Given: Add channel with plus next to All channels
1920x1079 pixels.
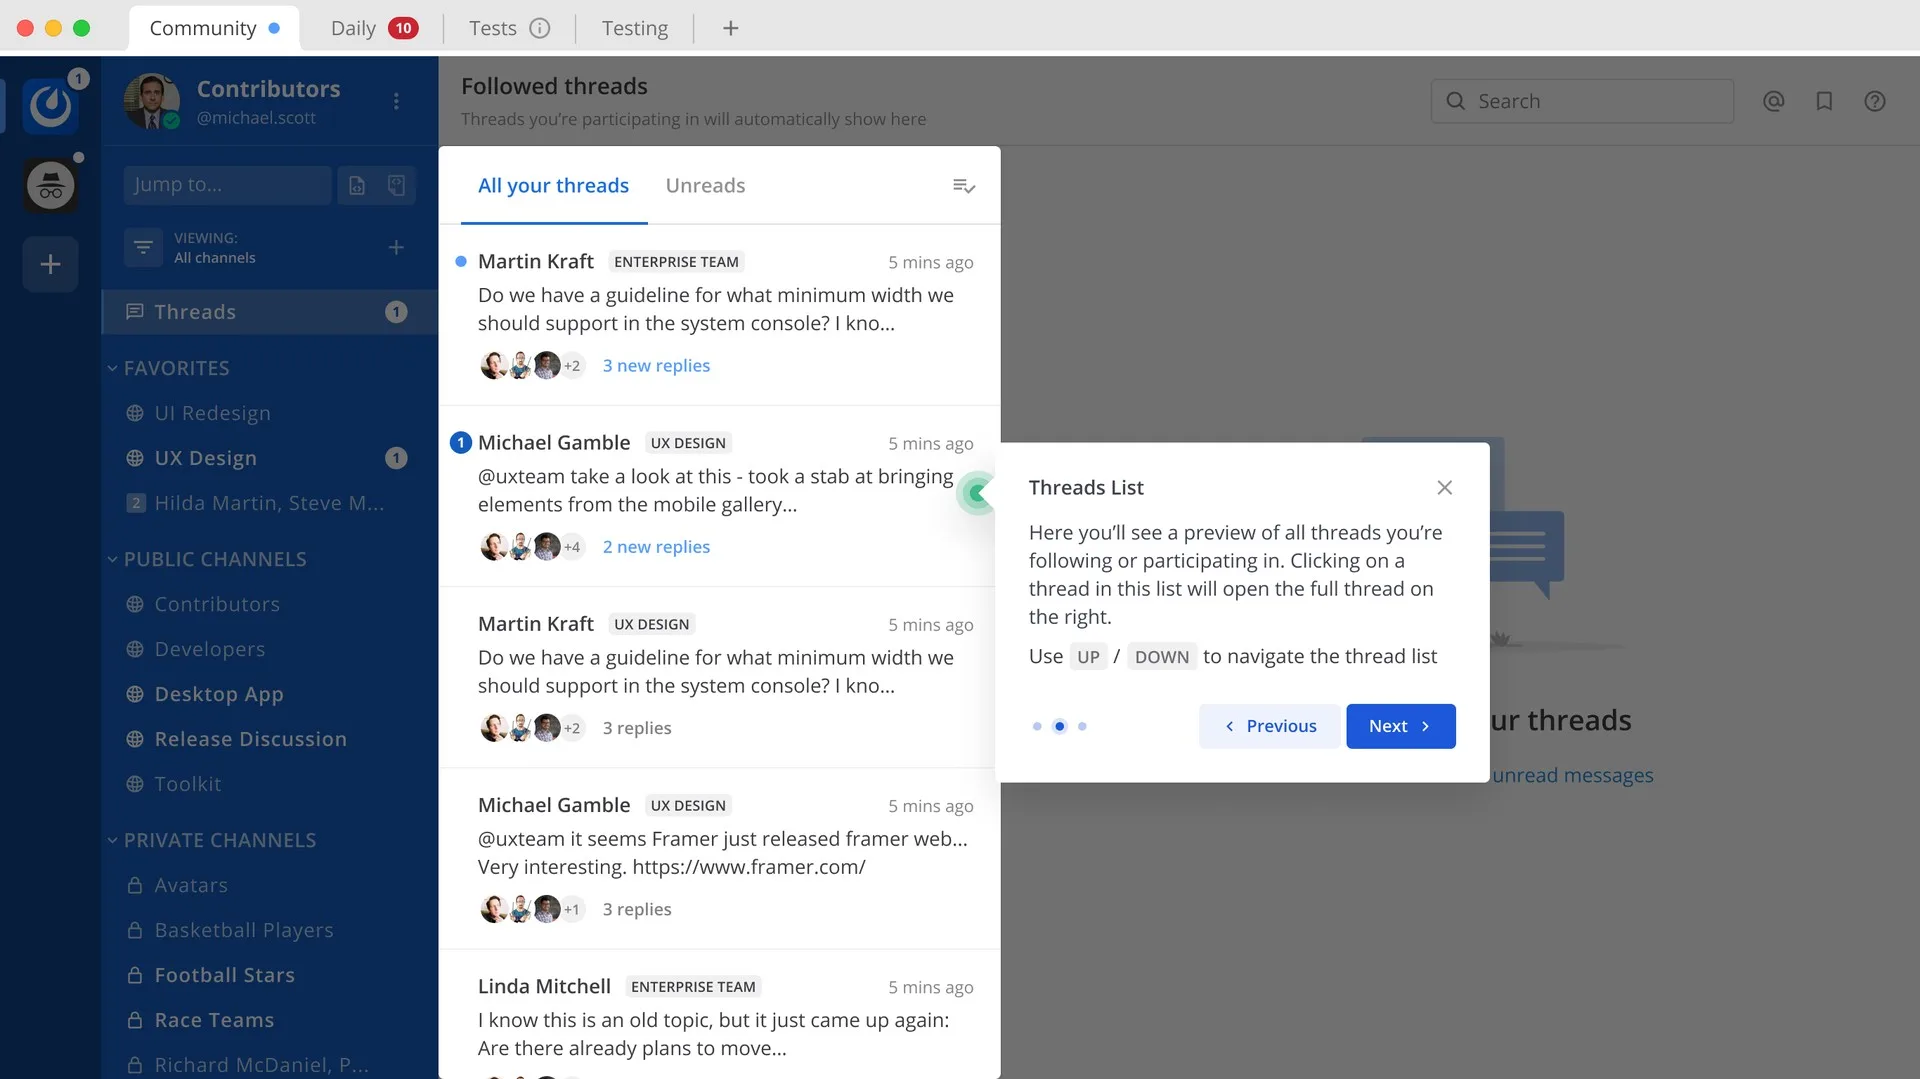Looking at the screenshot, I should 396,247.
